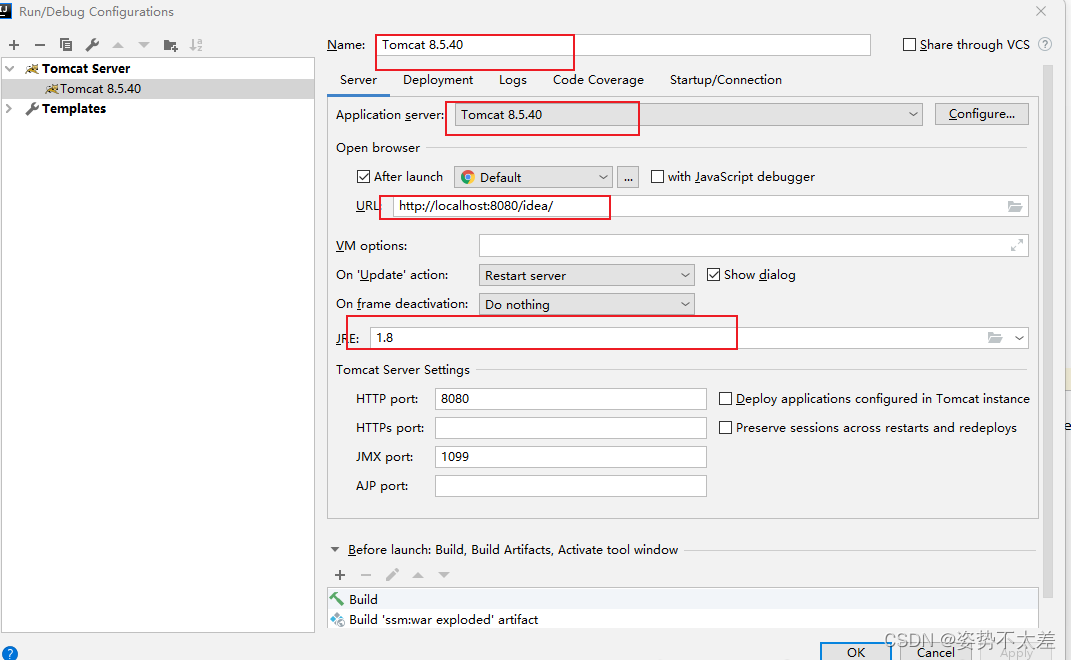
Task: Add a Before launch task
Action: click(339, 575)
